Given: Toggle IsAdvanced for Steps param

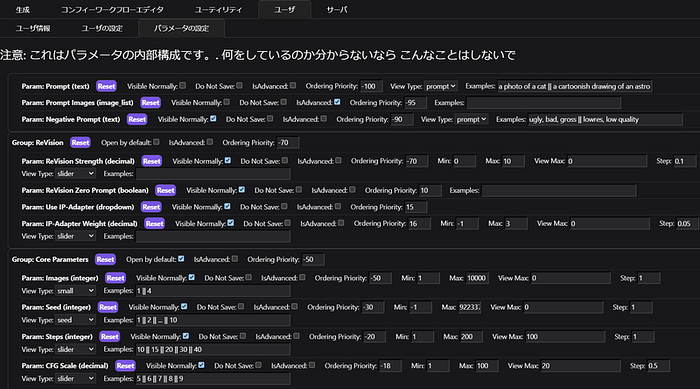Looking at the screenshot, I should pos(296,336).
